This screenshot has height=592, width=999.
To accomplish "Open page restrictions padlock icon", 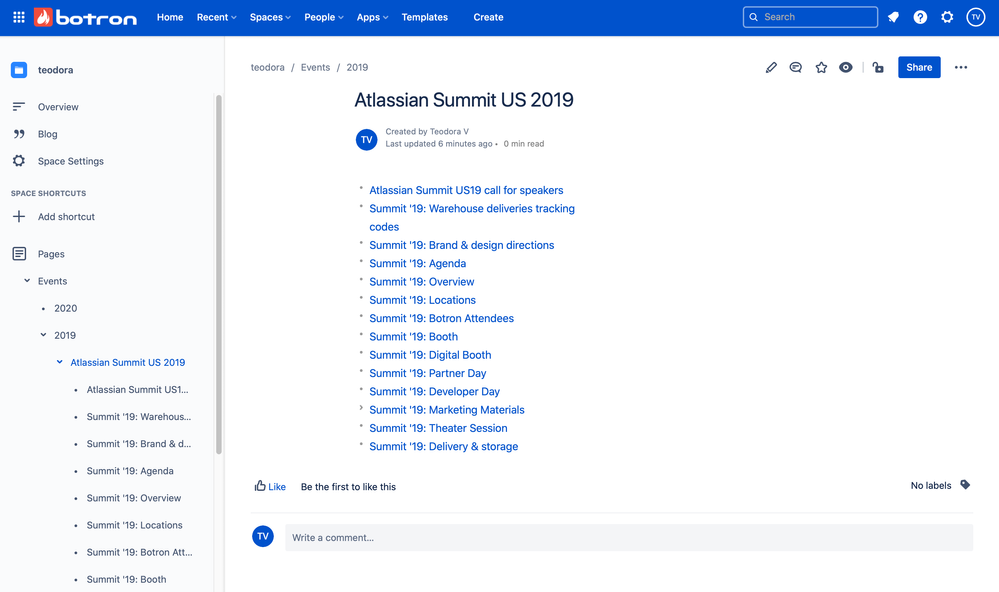I will pos(878,68).
